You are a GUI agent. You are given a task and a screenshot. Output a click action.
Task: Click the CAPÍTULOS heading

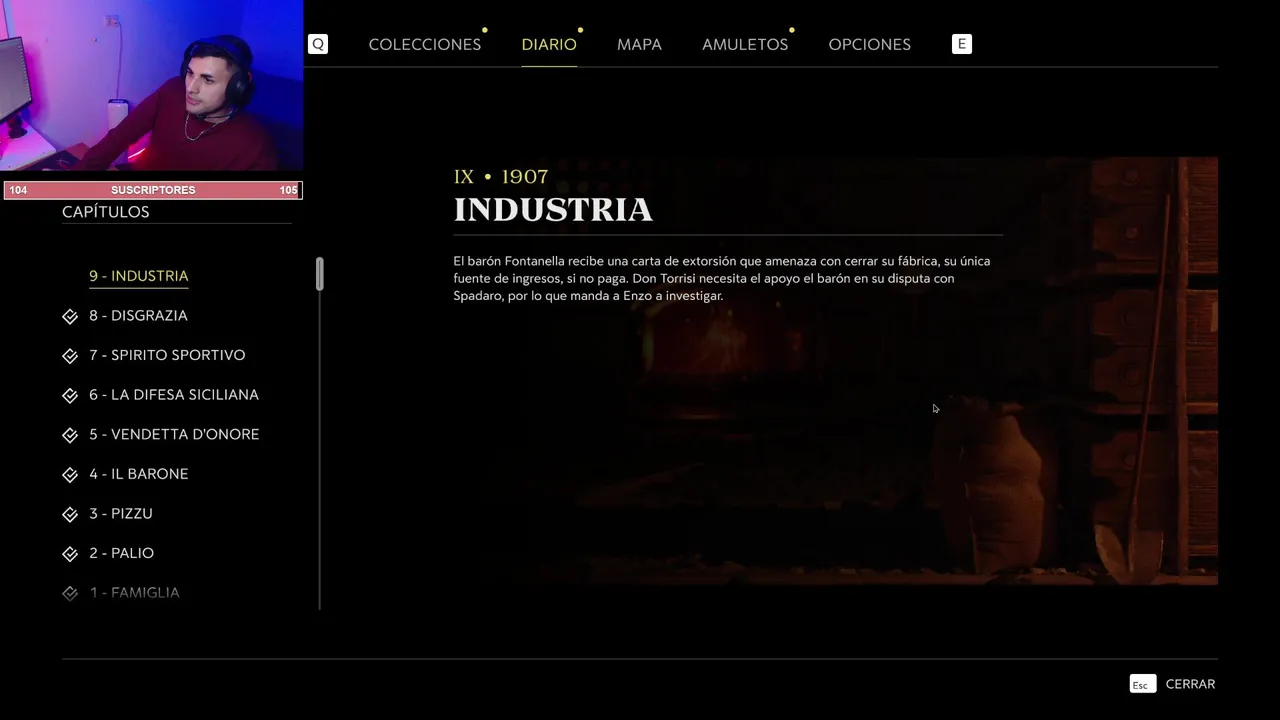pyautogui.click(x=106, y=212)
